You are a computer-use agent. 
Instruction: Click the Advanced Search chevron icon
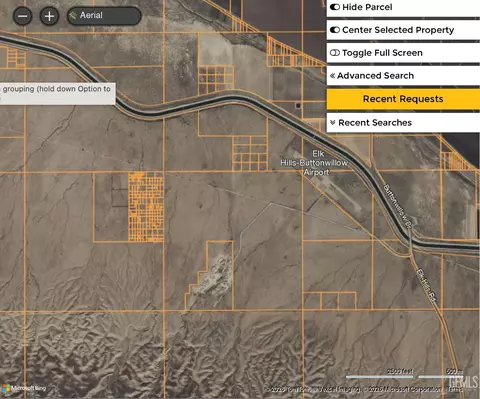pyautogui.click(x=332, y=76)
